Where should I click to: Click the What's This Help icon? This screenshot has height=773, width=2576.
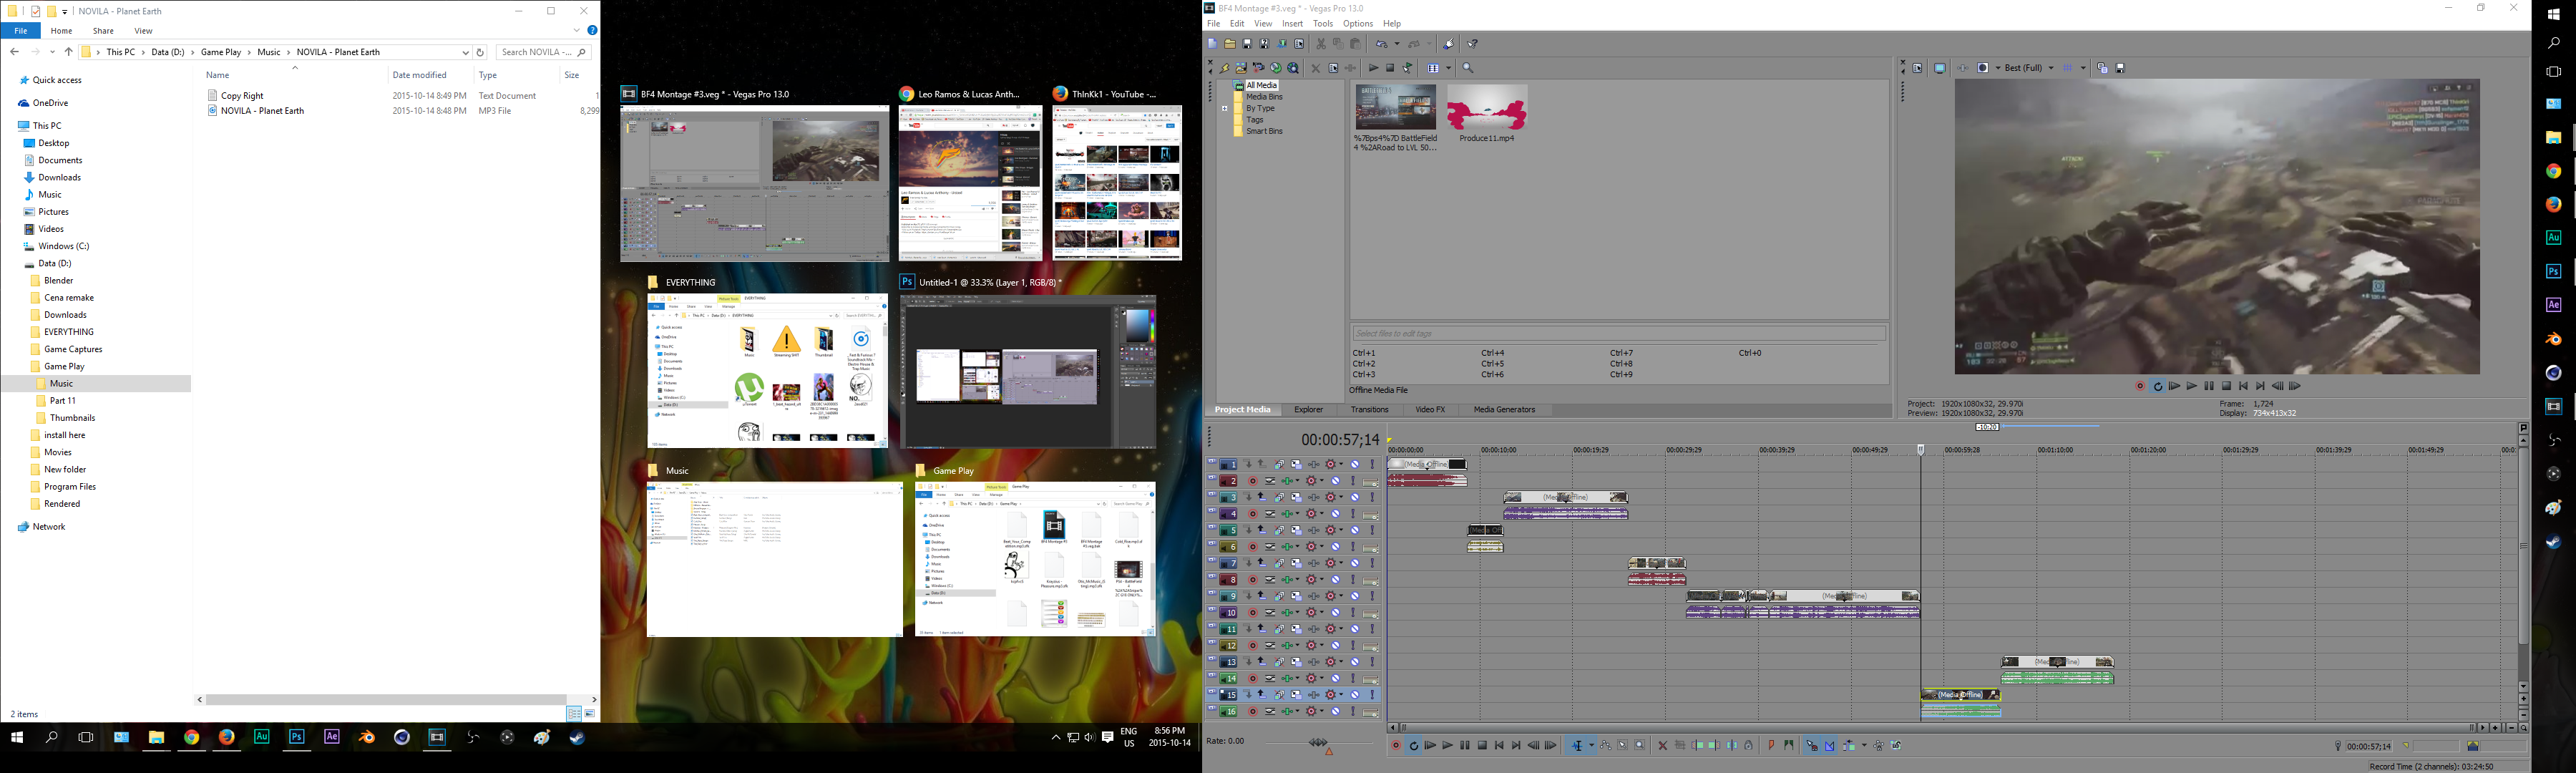point(1473,44)
